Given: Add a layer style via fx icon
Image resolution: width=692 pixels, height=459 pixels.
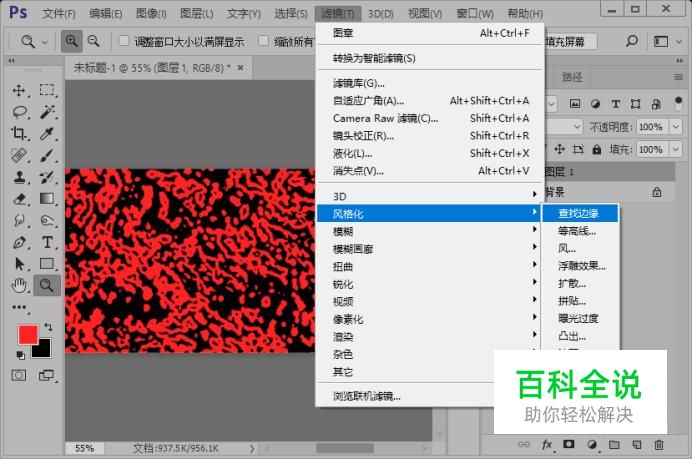Looking at the screenshot, I should (546, 444).
